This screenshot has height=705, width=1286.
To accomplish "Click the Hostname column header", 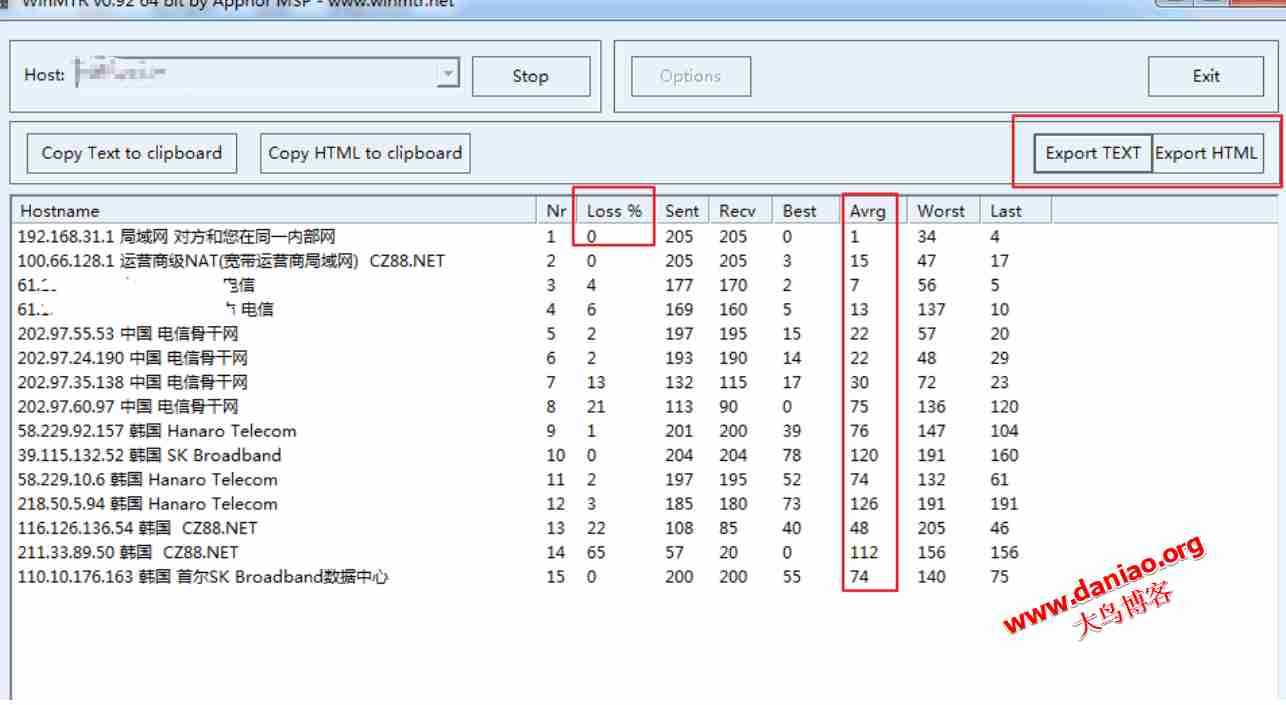I will pos(275,211).
